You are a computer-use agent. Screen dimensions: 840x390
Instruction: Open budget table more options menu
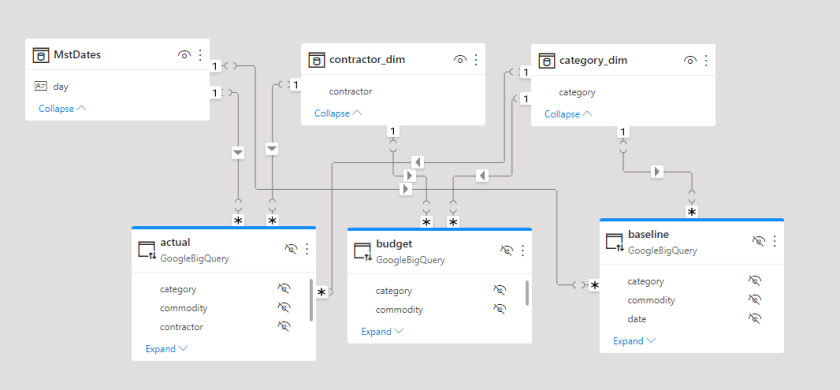(523, 250)
